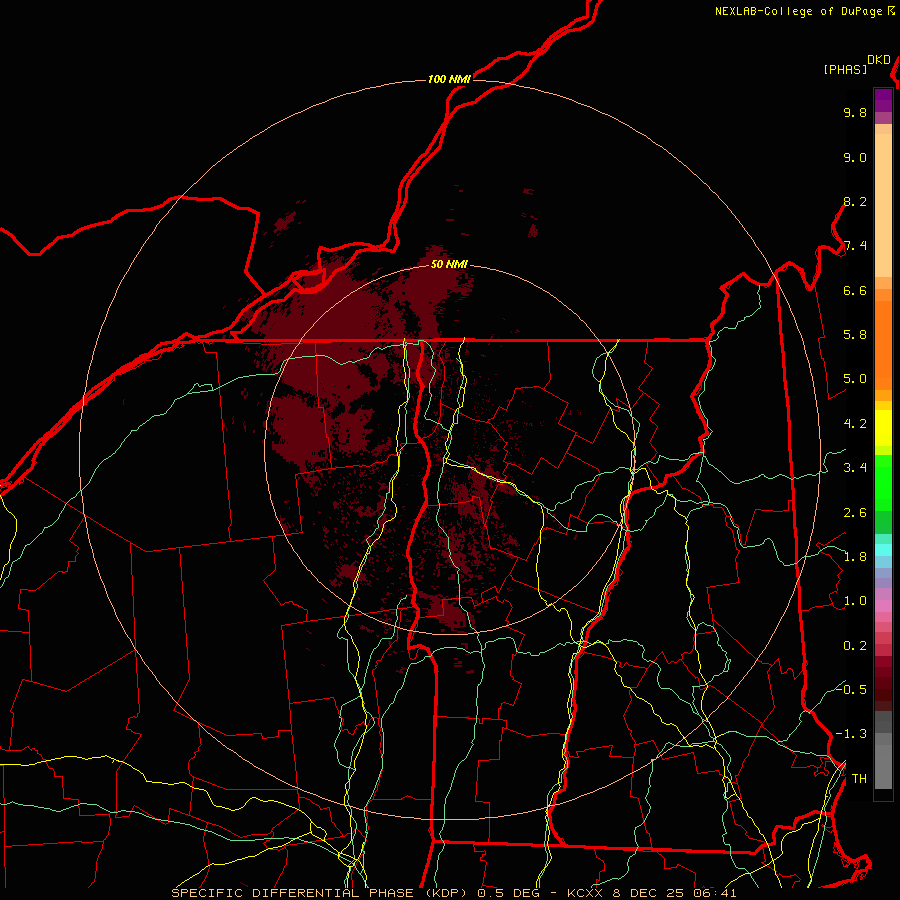Click the TH legend label
900x900 pixels.
pos(859,779)
